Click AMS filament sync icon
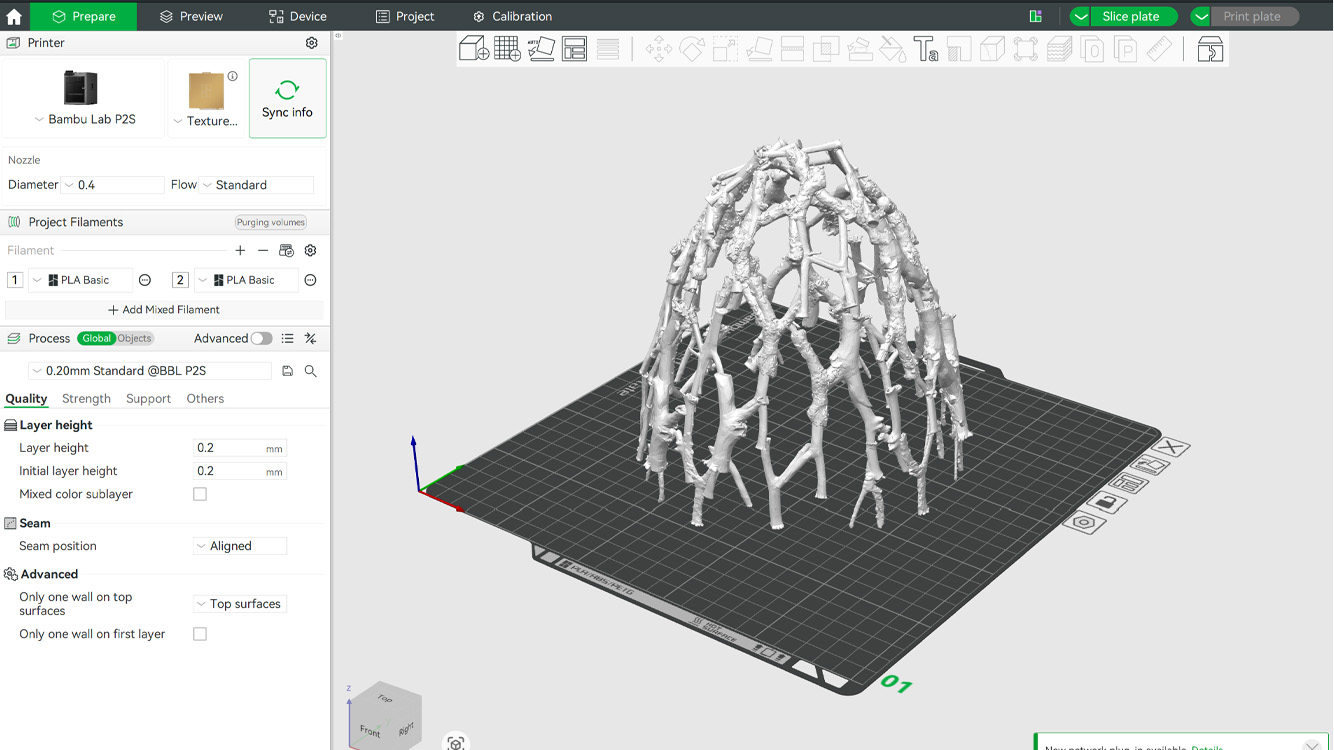The image size is (1334, 750). (286, 251)
